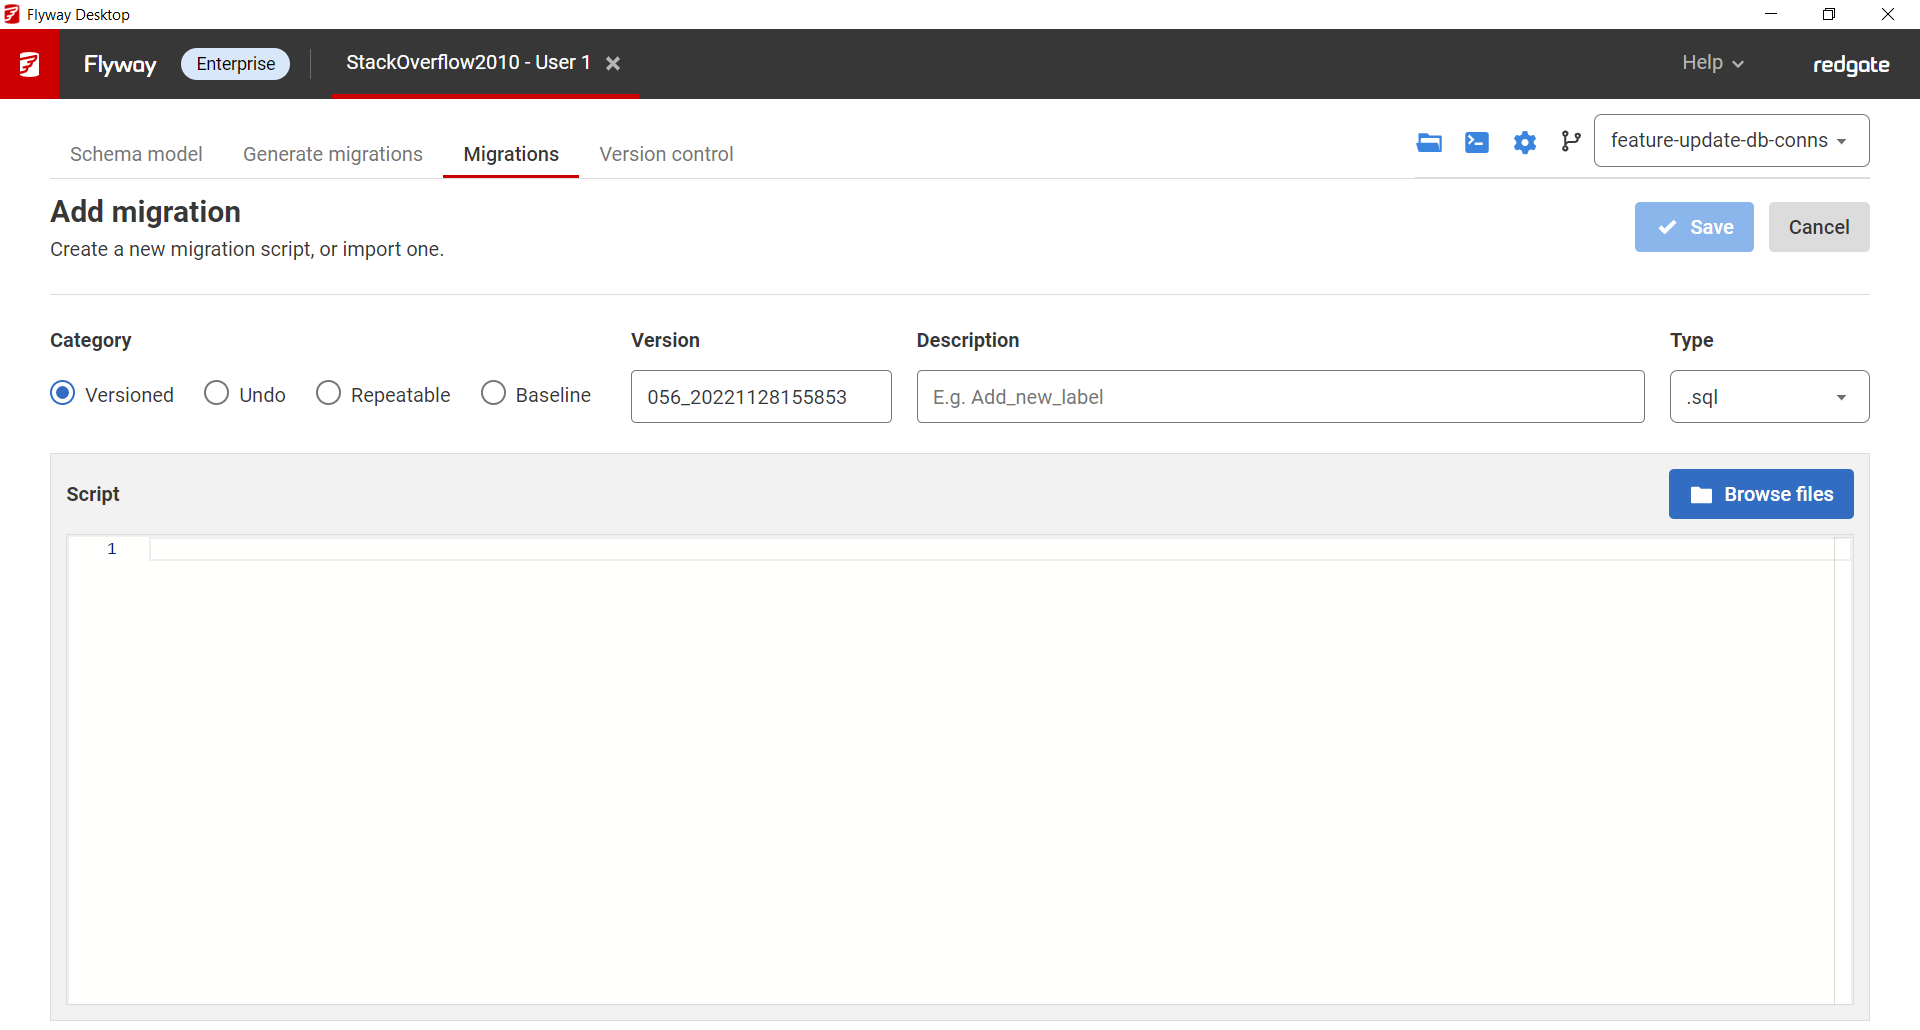Open the .sql Type dropdown
The image size is (1920, 1030).
(x=1768, y=397)
